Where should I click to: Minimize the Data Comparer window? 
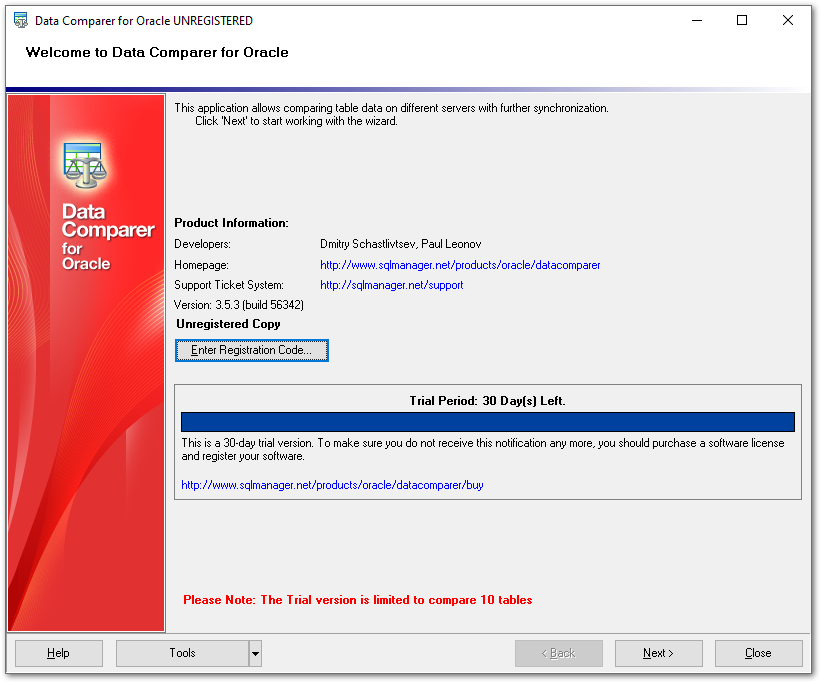pyautogui.click(x=697, y=20)
